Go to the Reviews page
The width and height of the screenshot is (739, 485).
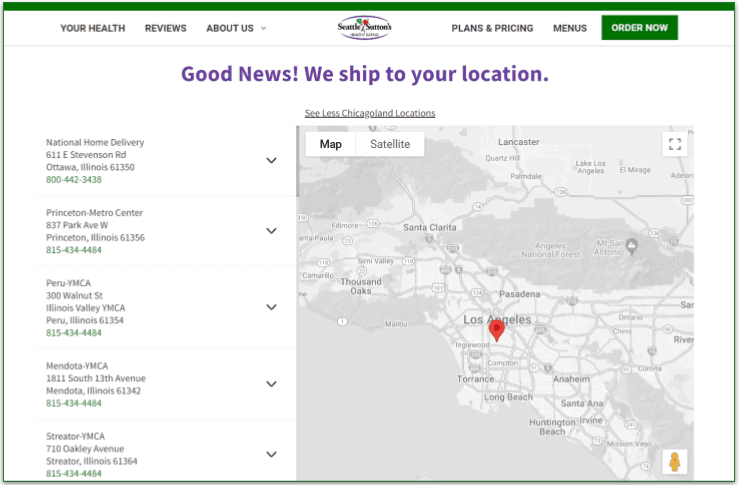click(165, 28)
